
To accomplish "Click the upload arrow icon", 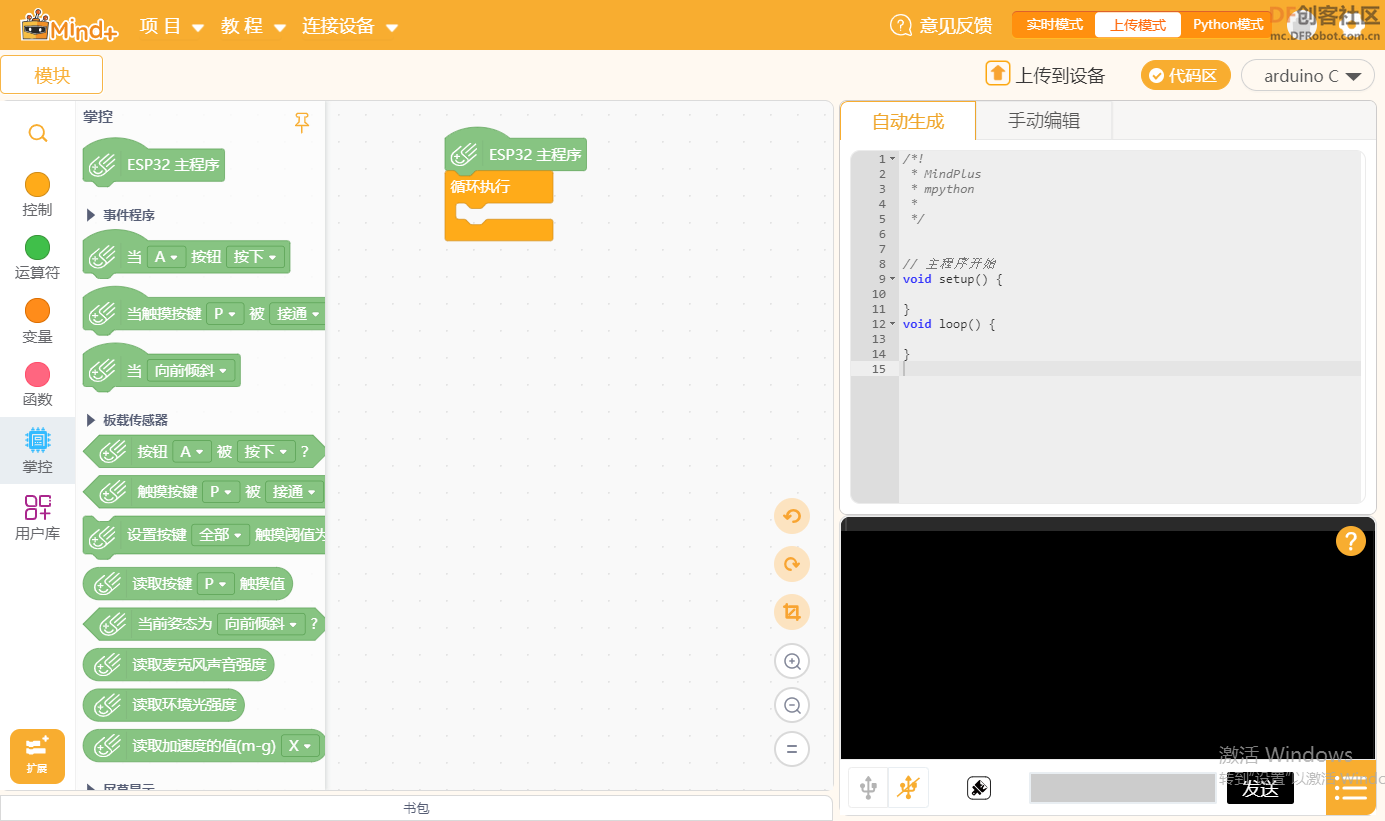I will (x=997, y=74).
